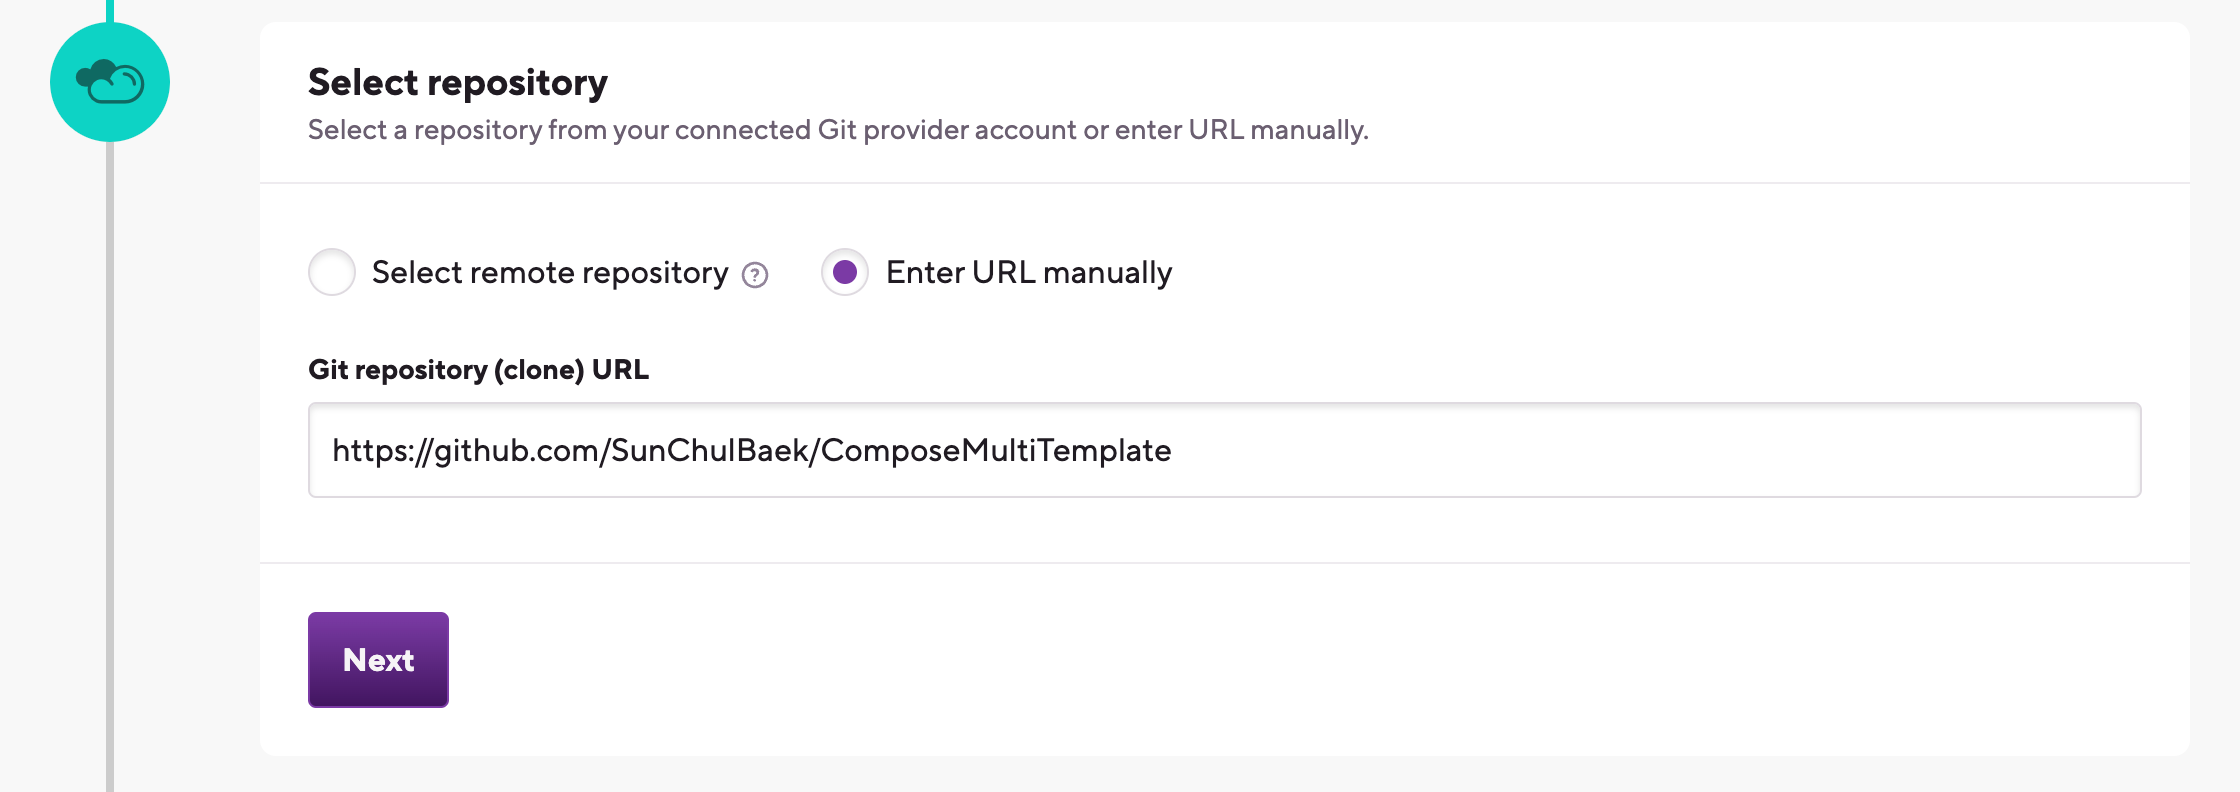Click the 'Select repository' heading
This screenshot has width=2240, height=792.
click(x=458, y=82)
